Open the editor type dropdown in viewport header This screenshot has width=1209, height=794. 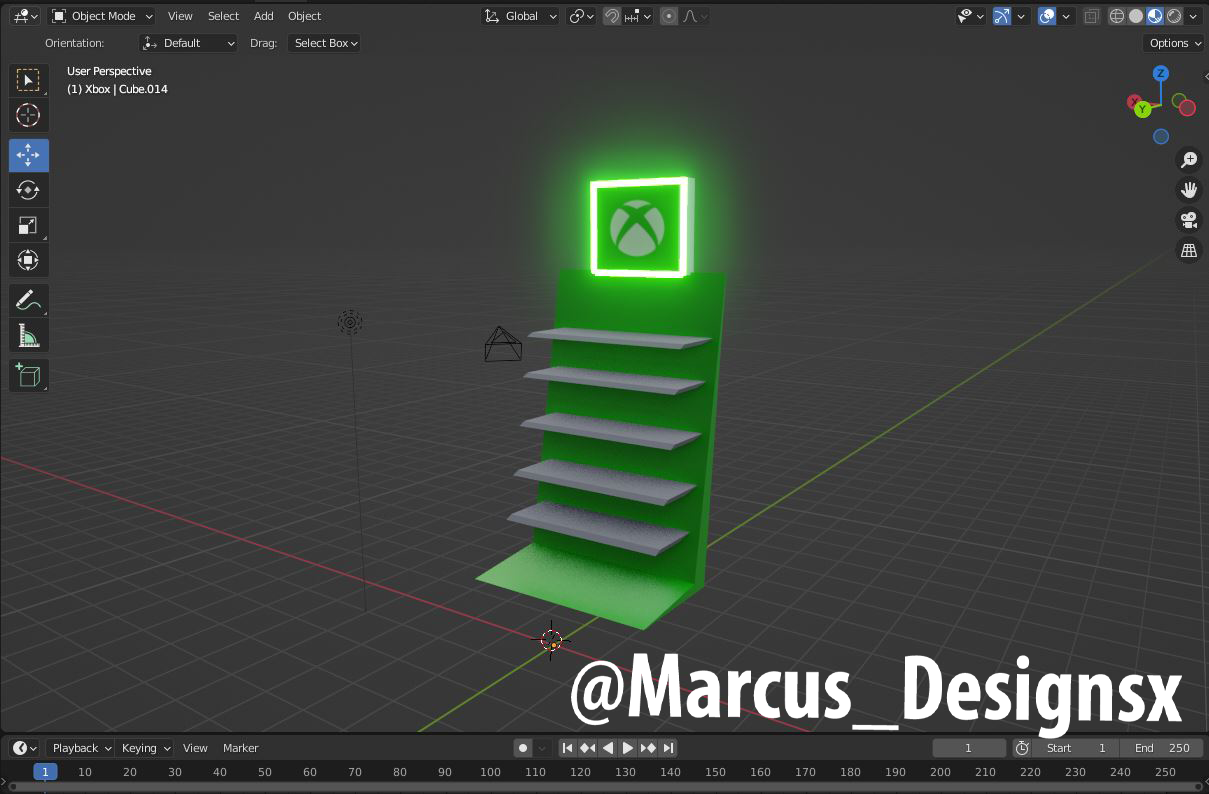tap(26, 16)
